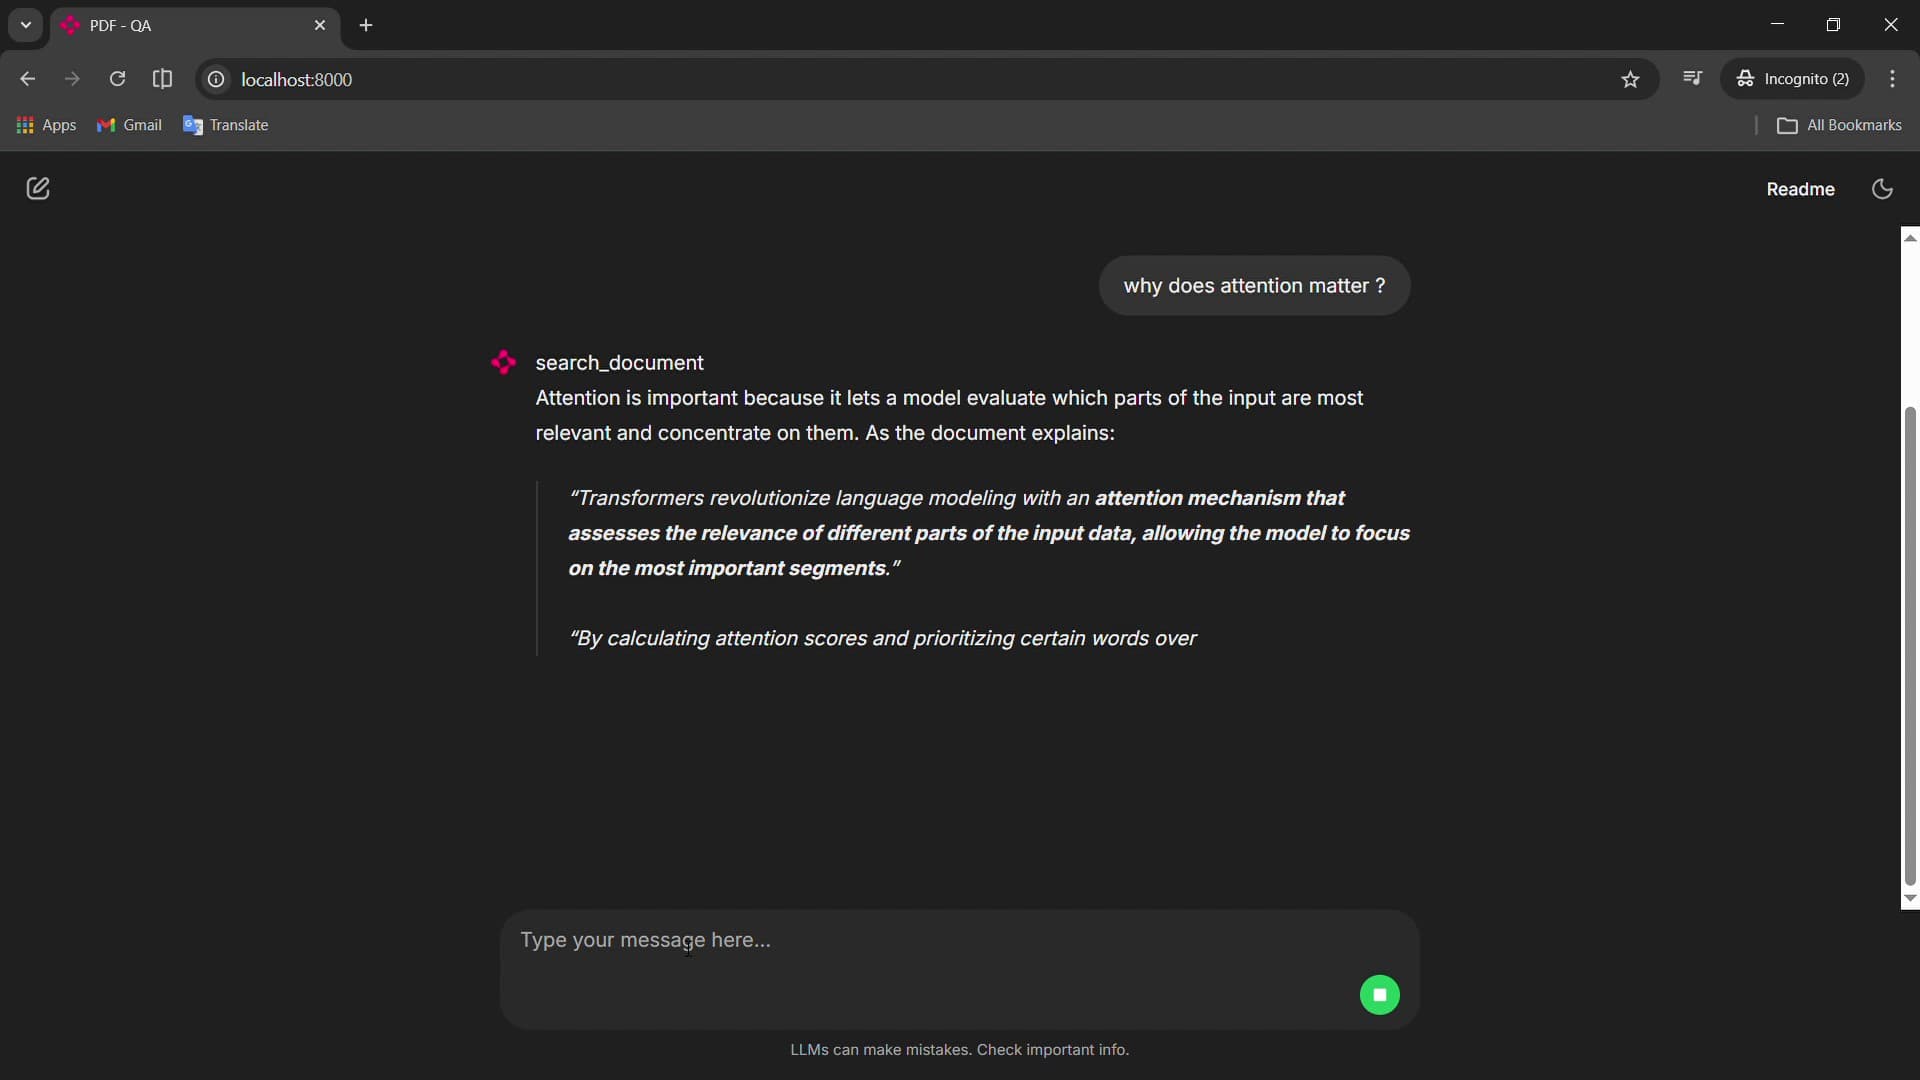Bookmark this page with the star icon

(1630, 80)
